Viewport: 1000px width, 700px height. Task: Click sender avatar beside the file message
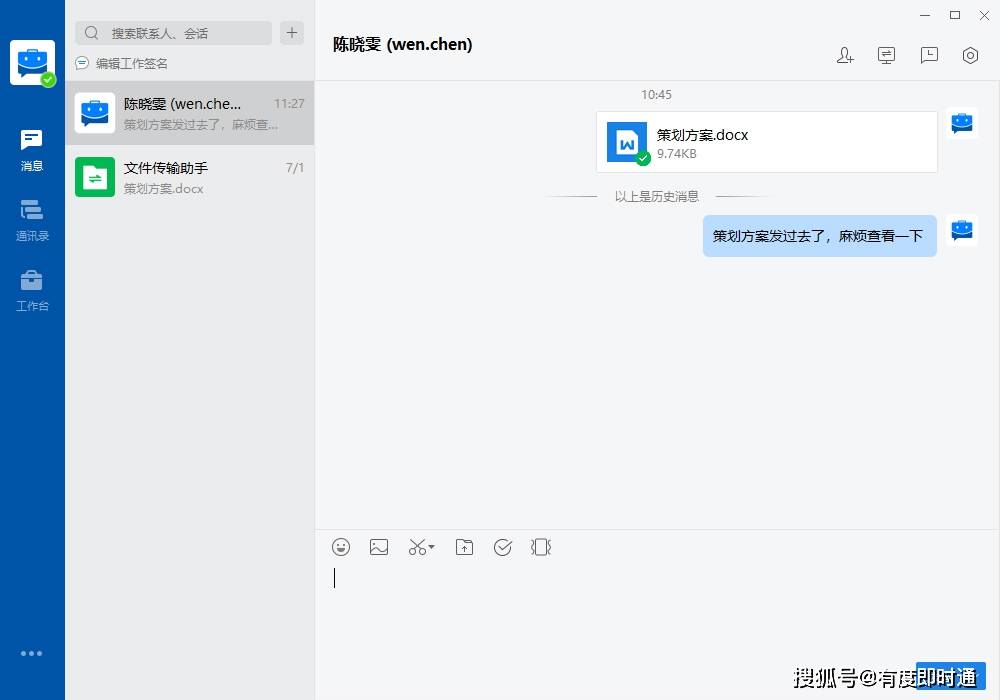point(962,123)
